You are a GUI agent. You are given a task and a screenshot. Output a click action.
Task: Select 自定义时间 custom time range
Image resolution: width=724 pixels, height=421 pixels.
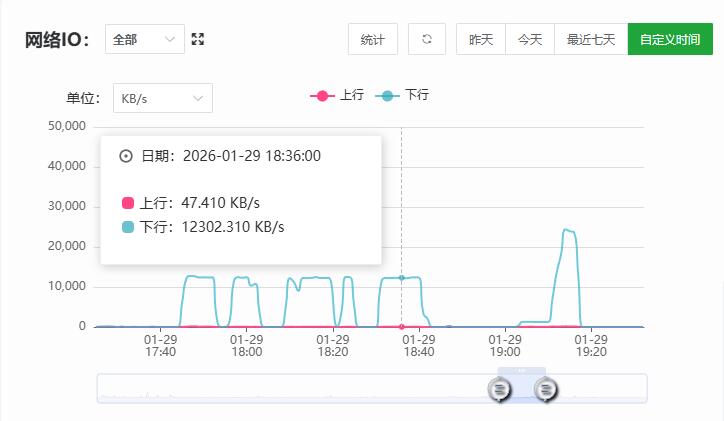coord(670,39)
